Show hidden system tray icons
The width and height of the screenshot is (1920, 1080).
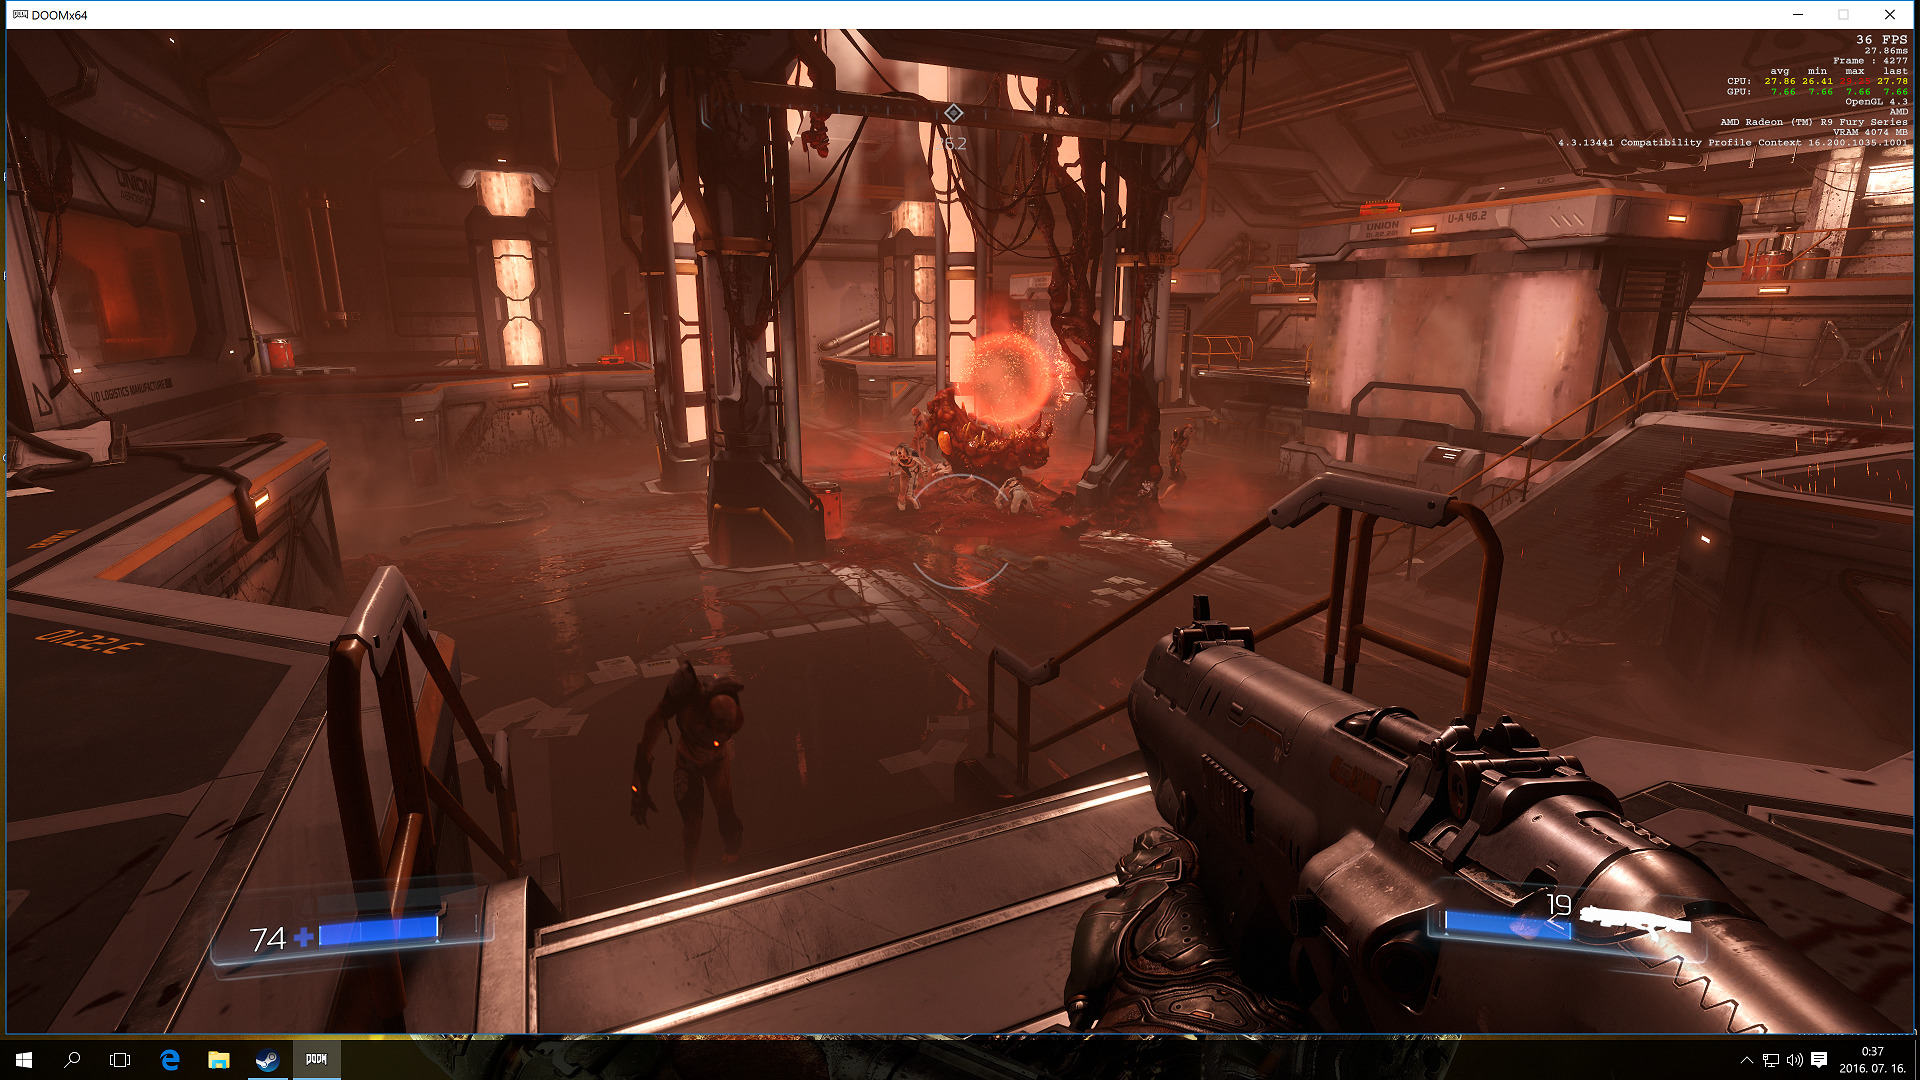click(1746, 1060)
